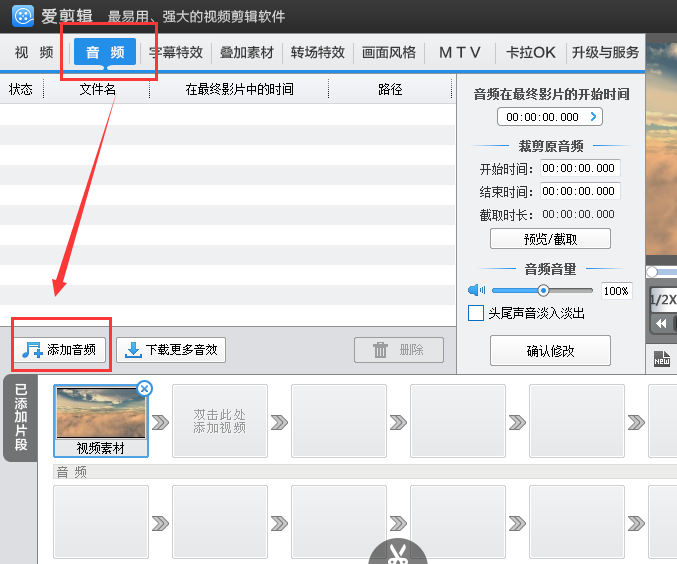
Task: Click the speaker volume icon
Action: point(476,291)
